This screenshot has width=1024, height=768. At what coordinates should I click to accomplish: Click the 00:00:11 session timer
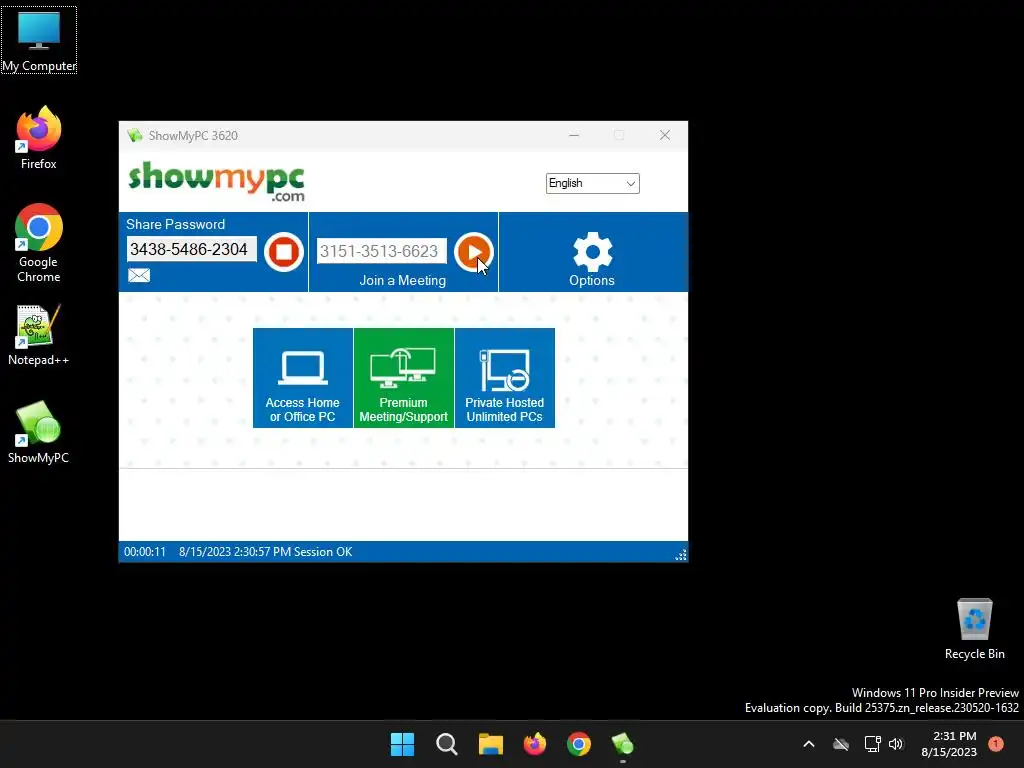[x=144, y=552]
